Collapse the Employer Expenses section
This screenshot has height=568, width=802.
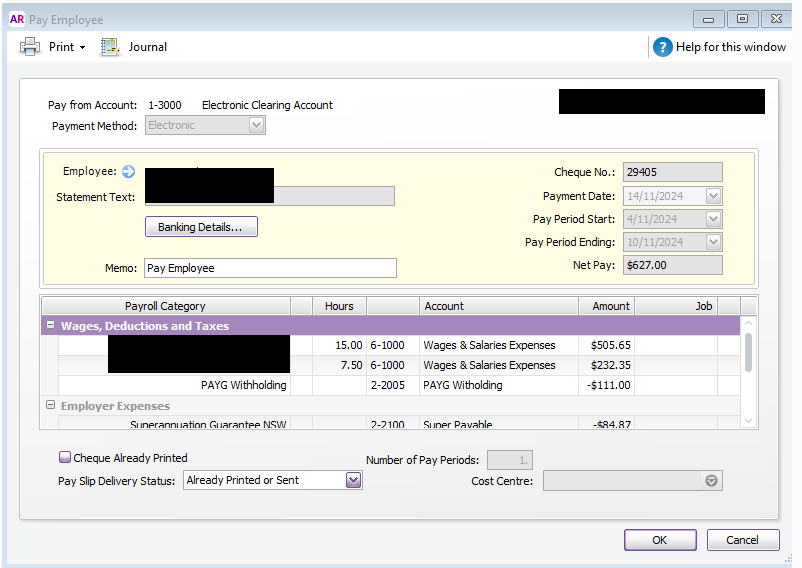(50, 406)
